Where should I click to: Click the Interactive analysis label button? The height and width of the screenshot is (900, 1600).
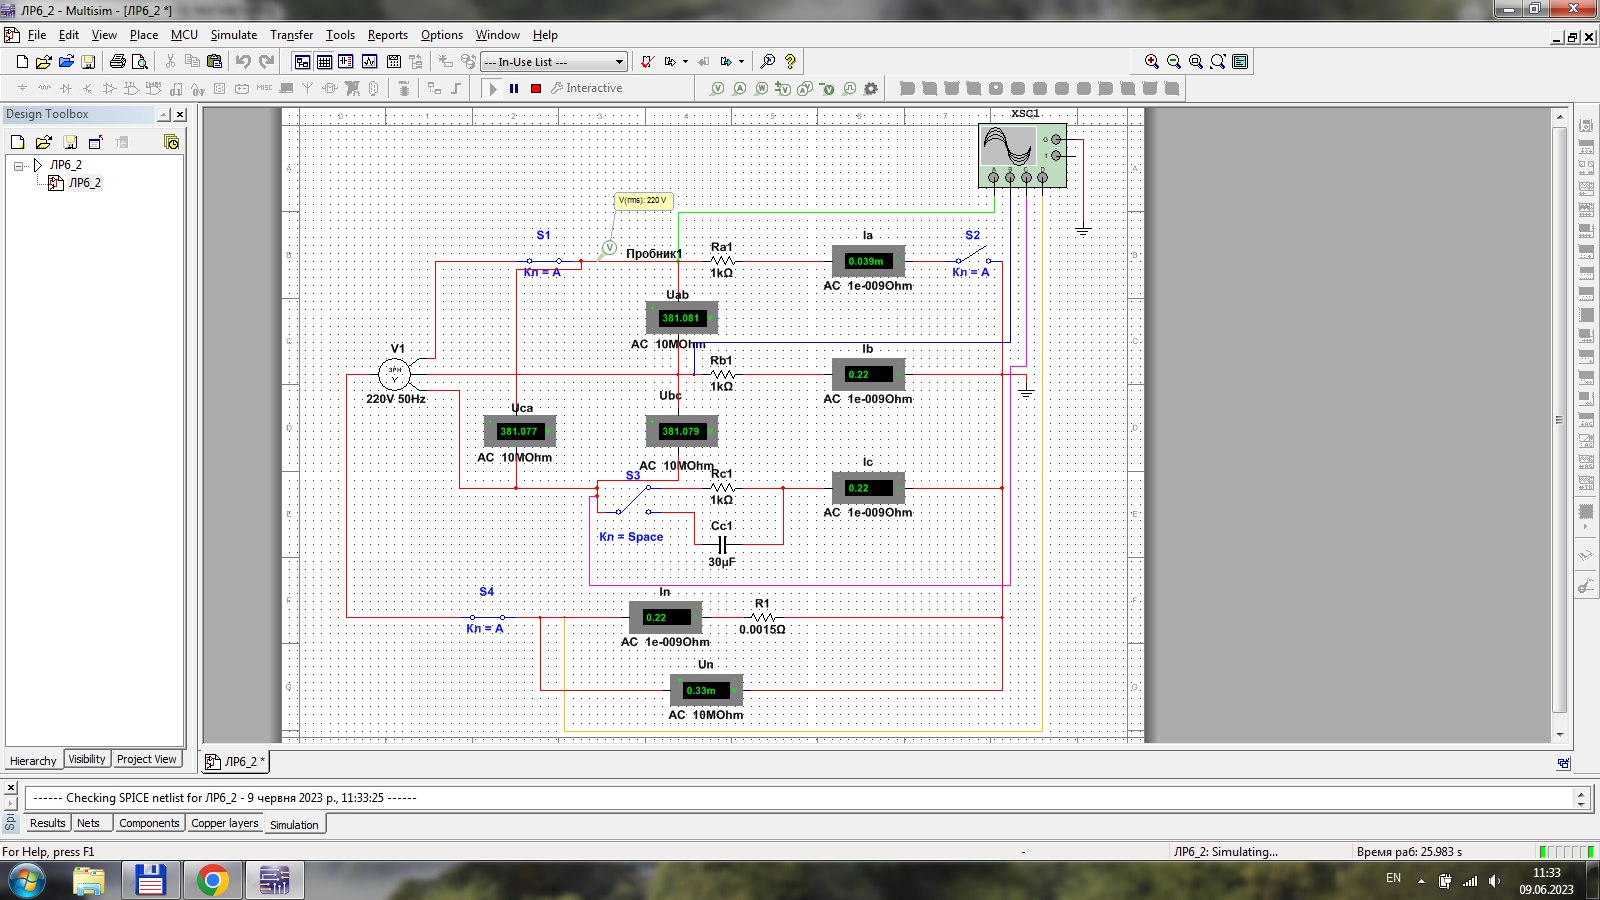click(586, 88)
